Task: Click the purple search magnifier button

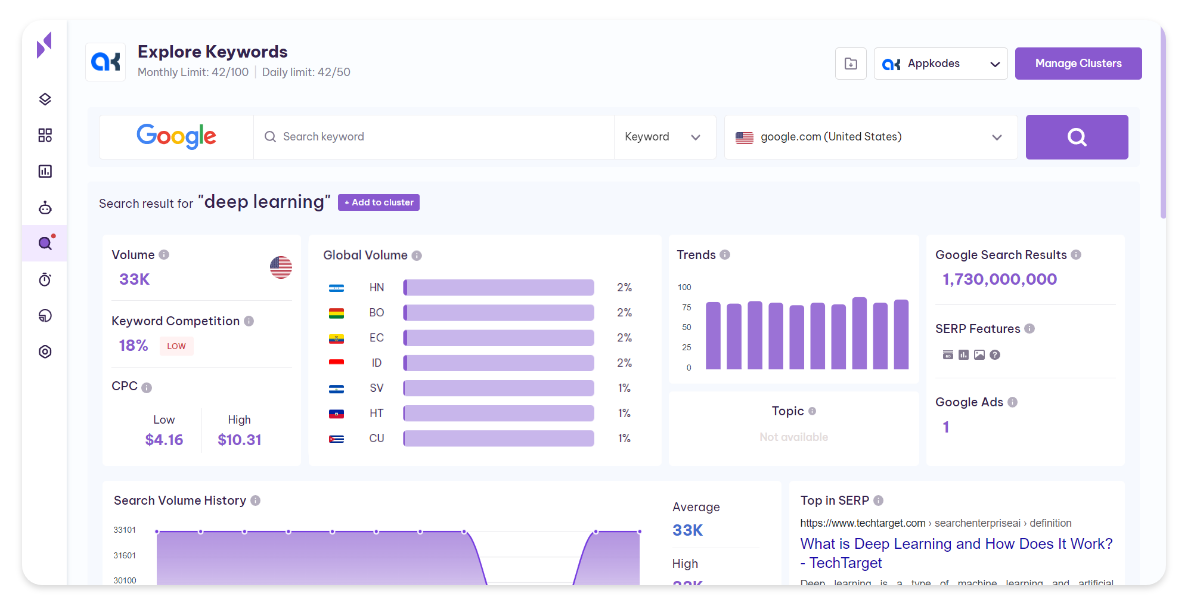Action: [x=1076, y=137]
